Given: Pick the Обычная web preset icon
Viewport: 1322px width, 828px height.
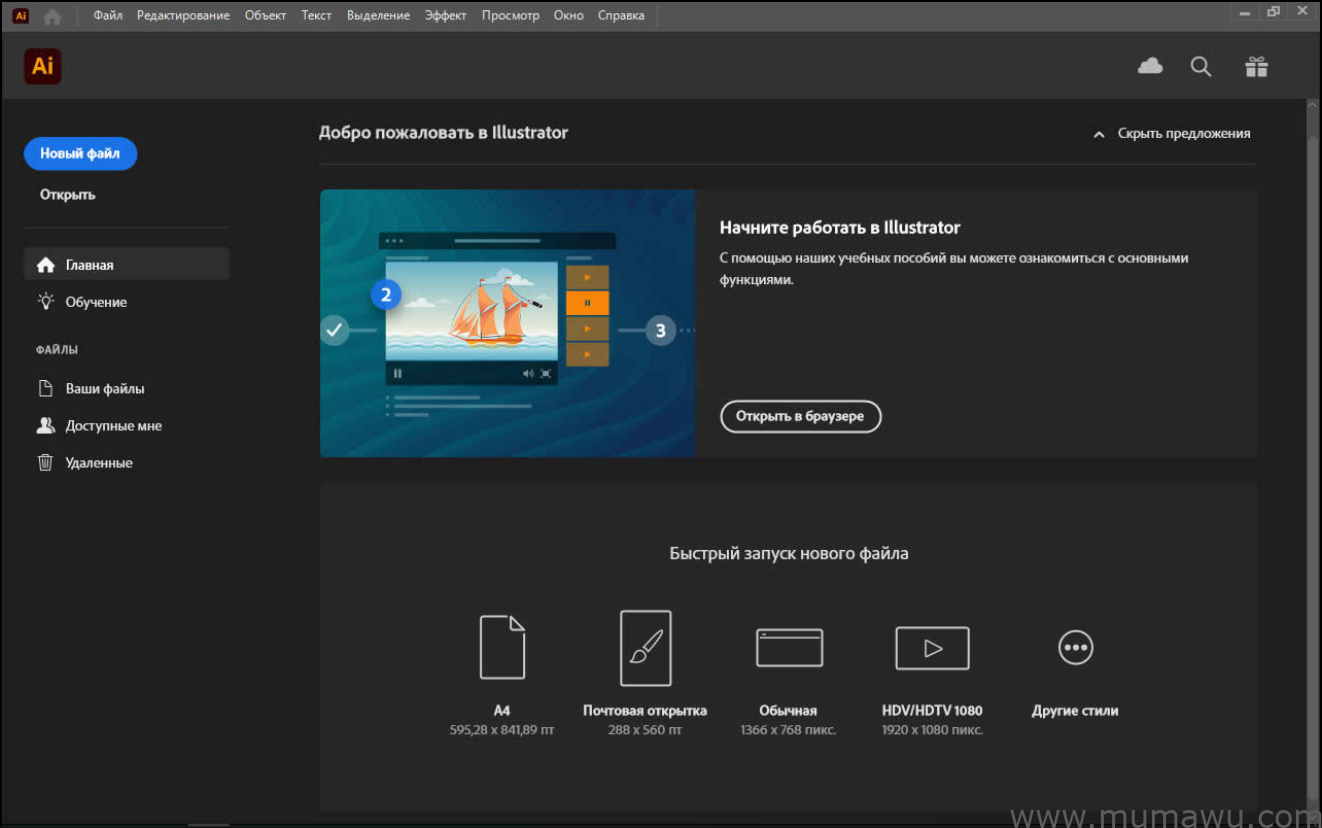Looking at the screenshot, I should (789, 648).
